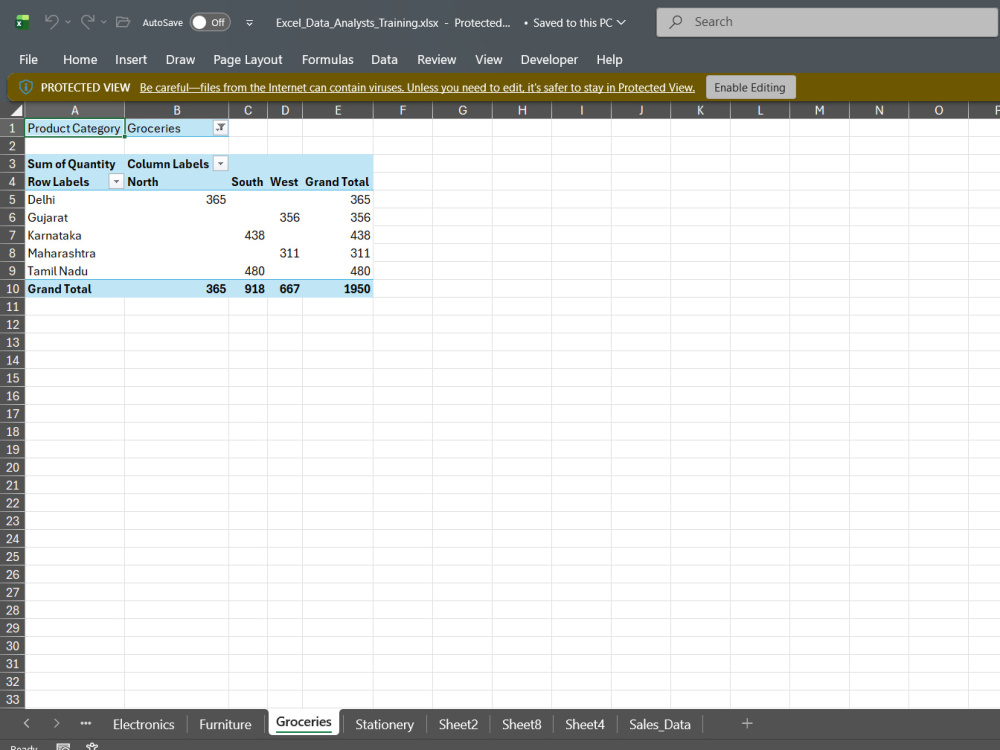This screenshot has width=1000, height=750.
Task: Switch to the Stationery sheet tab
Action: [x=385, y=724]
